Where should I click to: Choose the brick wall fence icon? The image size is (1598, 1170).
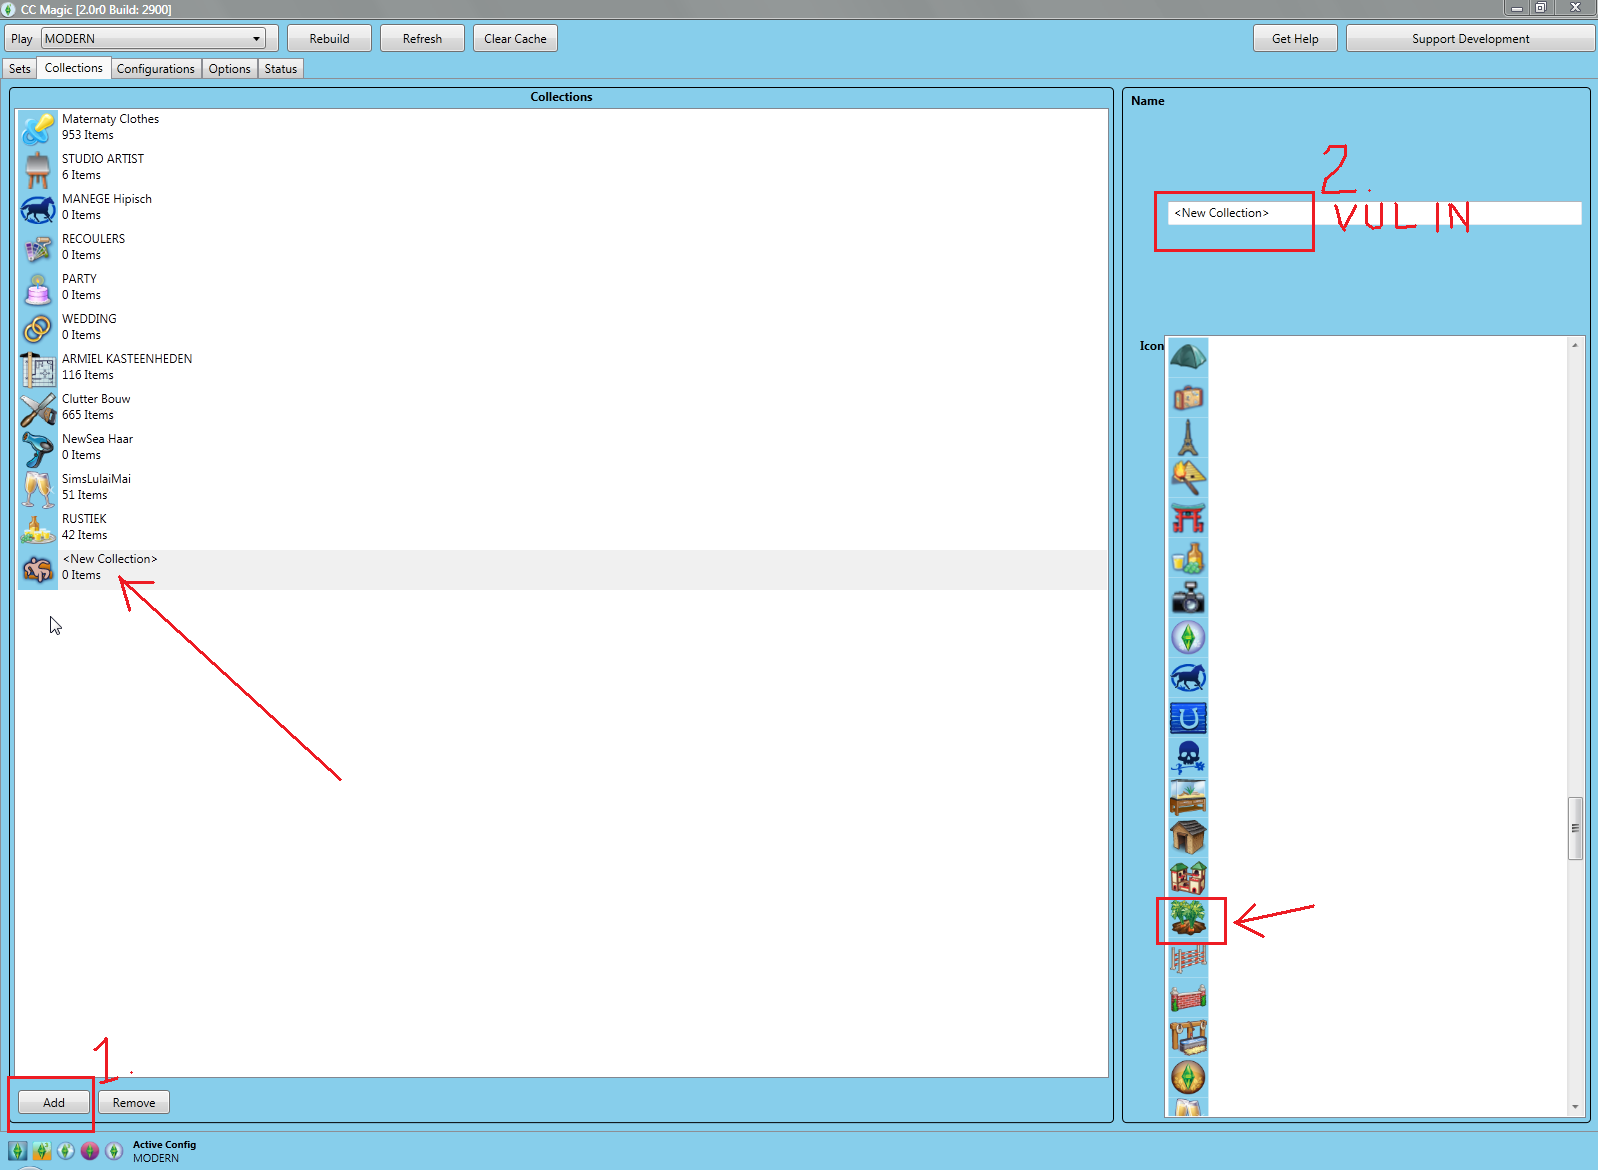click(x=1188, y=997)
